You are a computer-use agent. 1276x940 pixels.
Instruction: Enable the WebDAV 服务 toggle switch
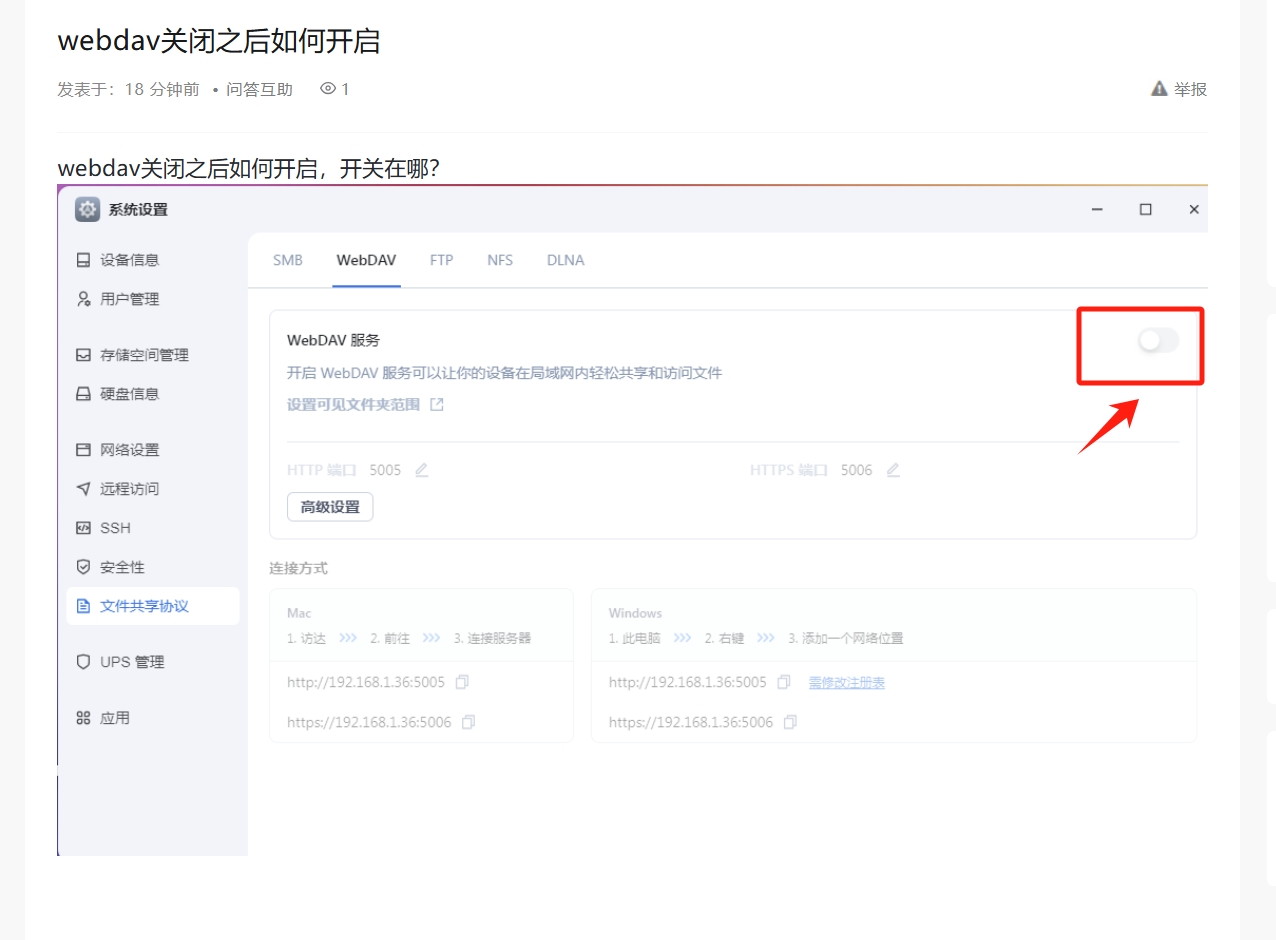click(1158, 341)
